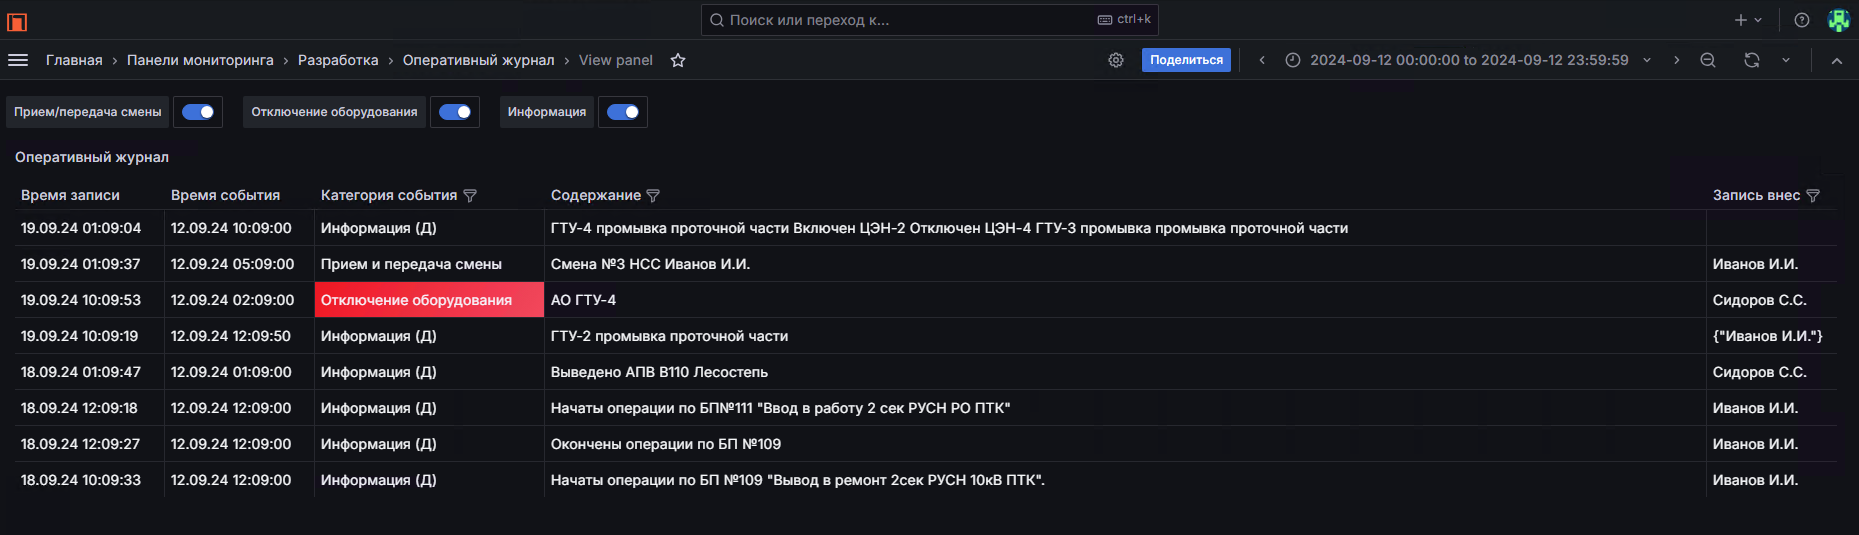The width and height of the screenshot is (1859, 535).
Task: Turn off the Информация switch
Action: tap(623, 112)
